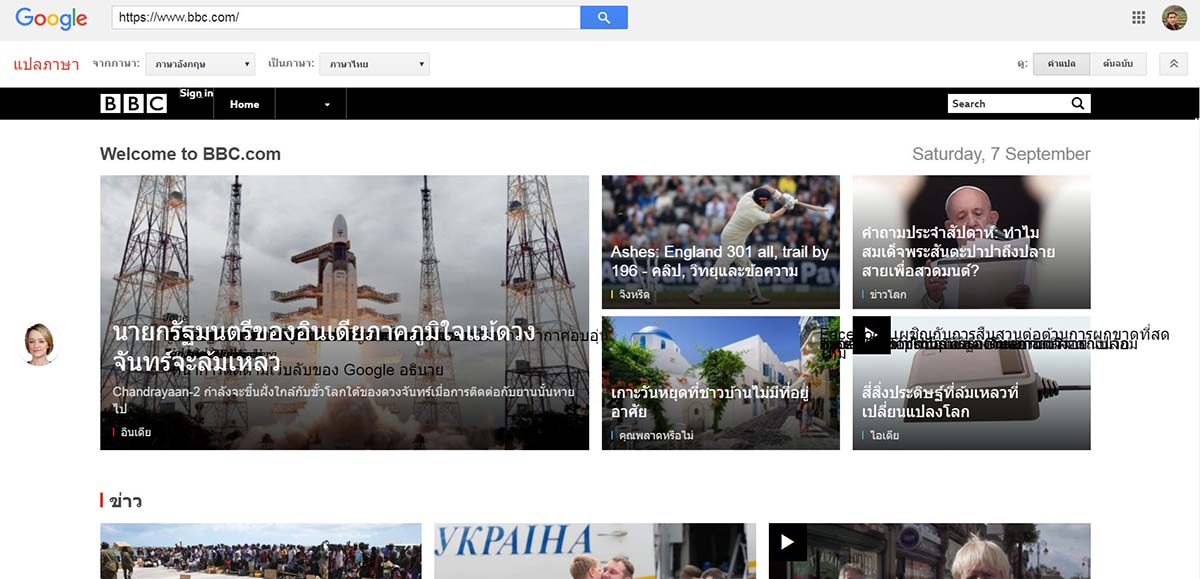
Task: Open the source language dropdown ภาษาอังกฤษ
Action: [x=200, y=64]
